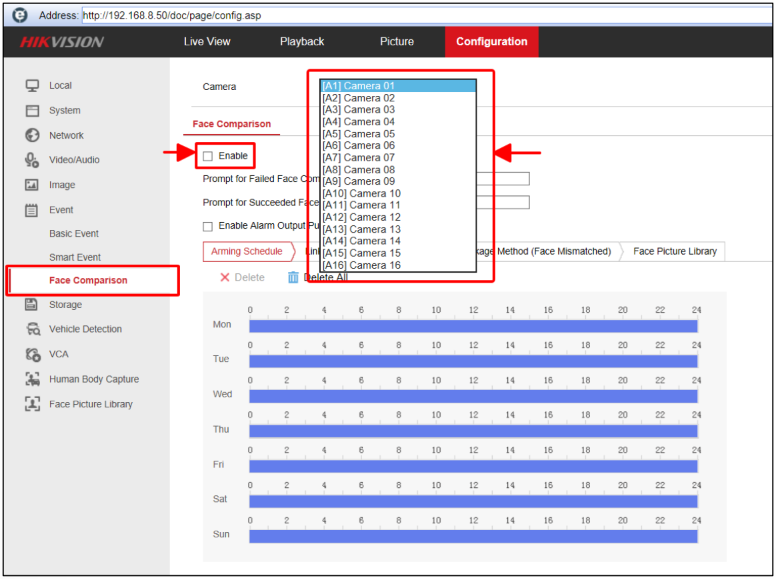Switch to the Live View tab
Screen dimensions: 776x579
click(207, 41)
